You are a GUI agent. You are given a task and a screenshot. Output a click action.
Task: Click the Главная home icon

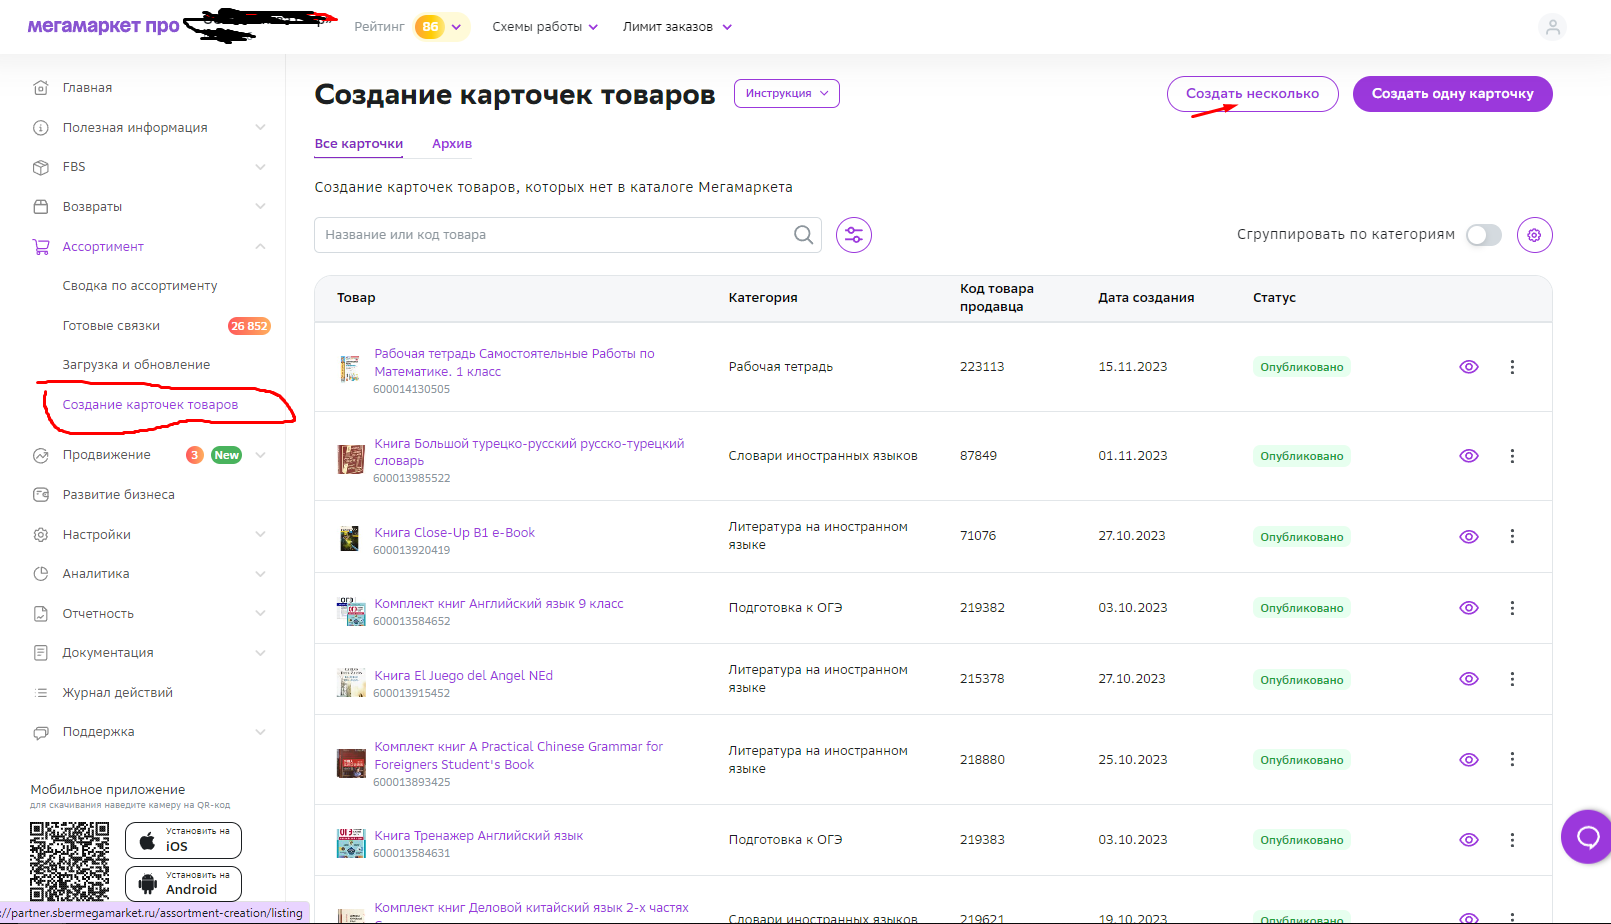(x=41, y=88)
